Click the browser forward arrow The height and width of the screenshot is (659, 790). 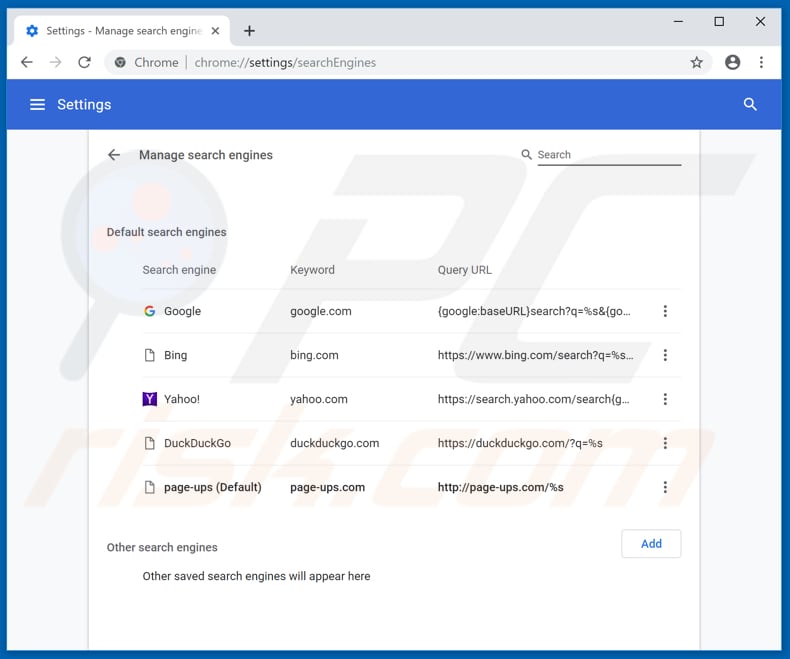(x=55, y=62)
